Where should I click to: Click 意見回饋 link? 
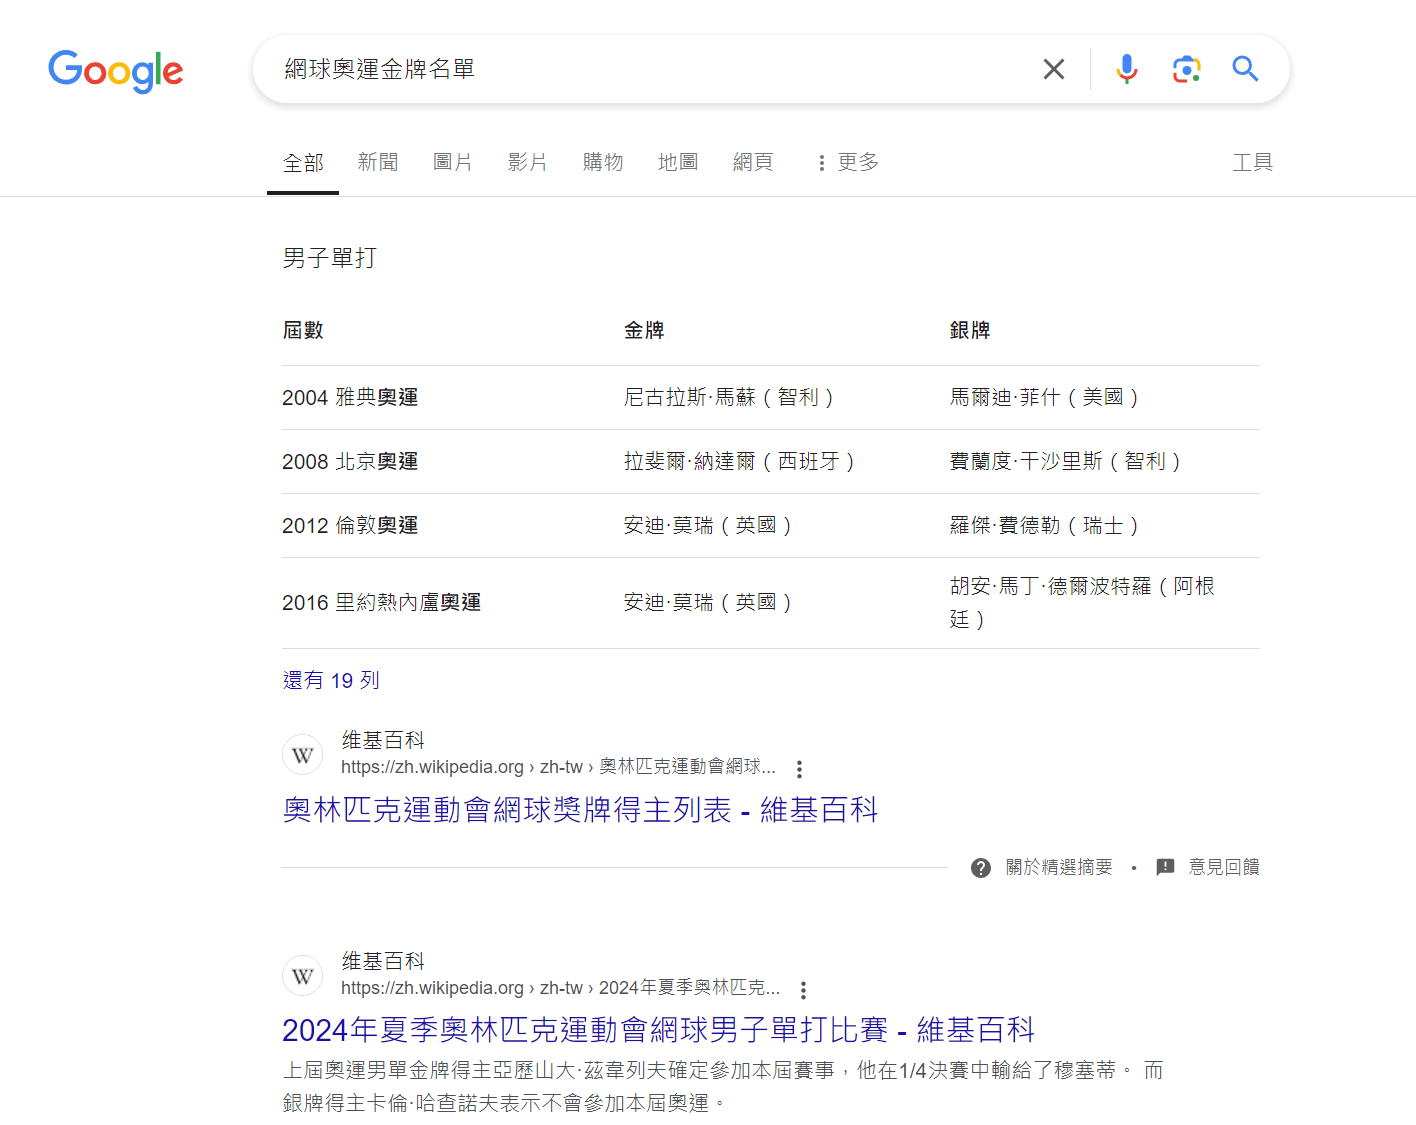[1224, 867]
